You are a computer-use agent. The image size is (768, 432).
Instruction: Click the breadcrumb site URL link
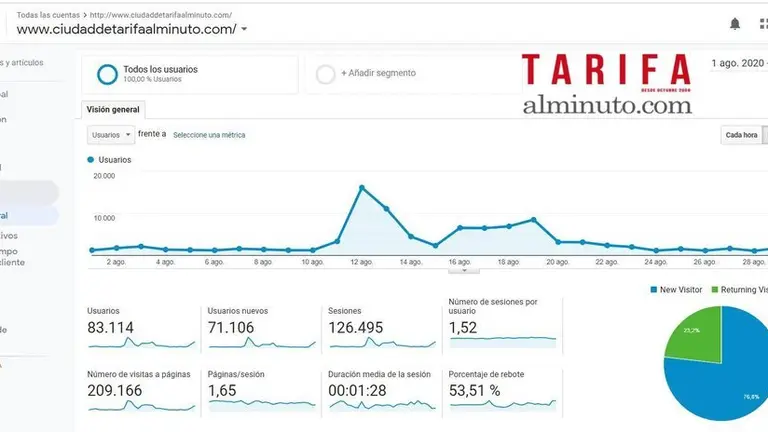[x=161, y=15]
